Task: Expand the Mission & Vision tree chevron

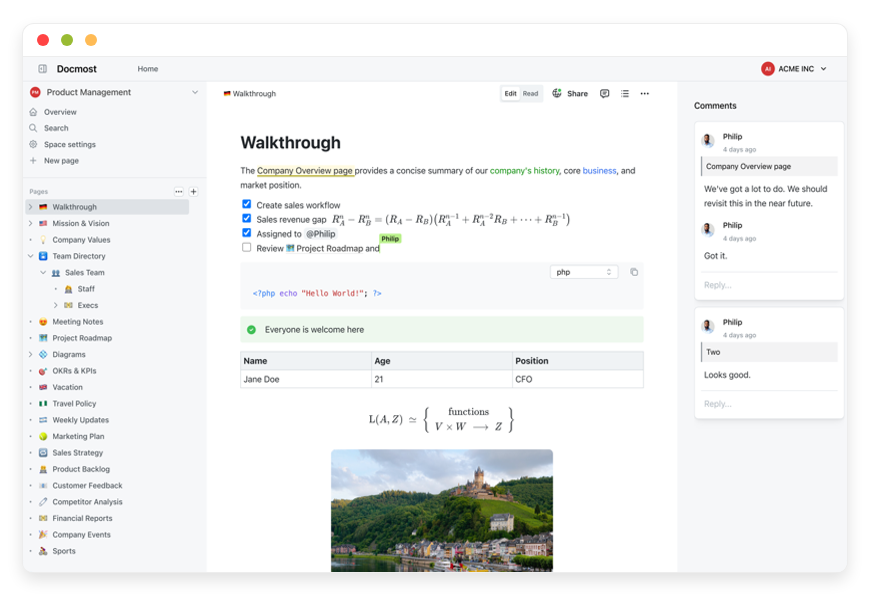Action: (x=31, y=223)
